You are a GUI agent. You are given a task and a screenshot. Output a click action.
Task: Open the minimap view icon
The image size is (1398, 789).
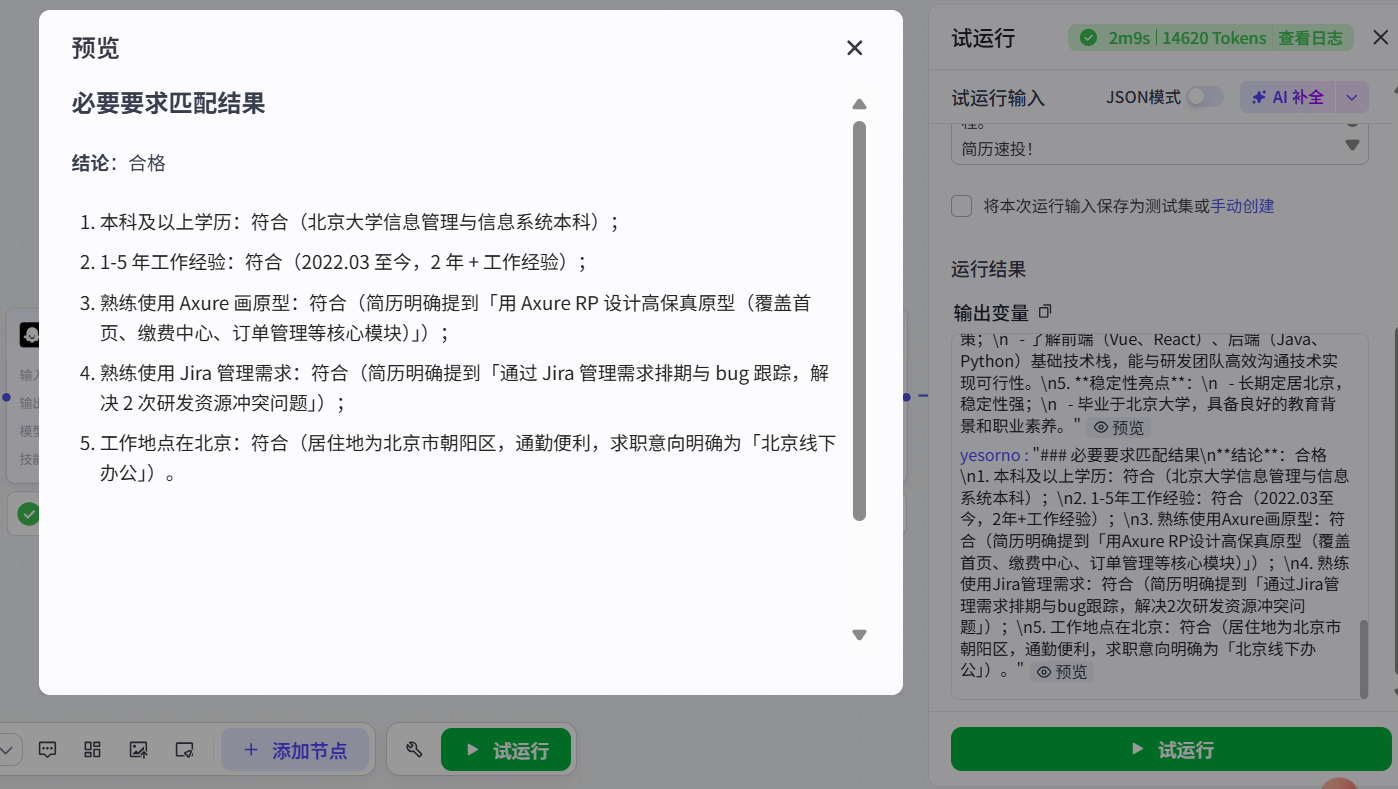pos(182,749)
